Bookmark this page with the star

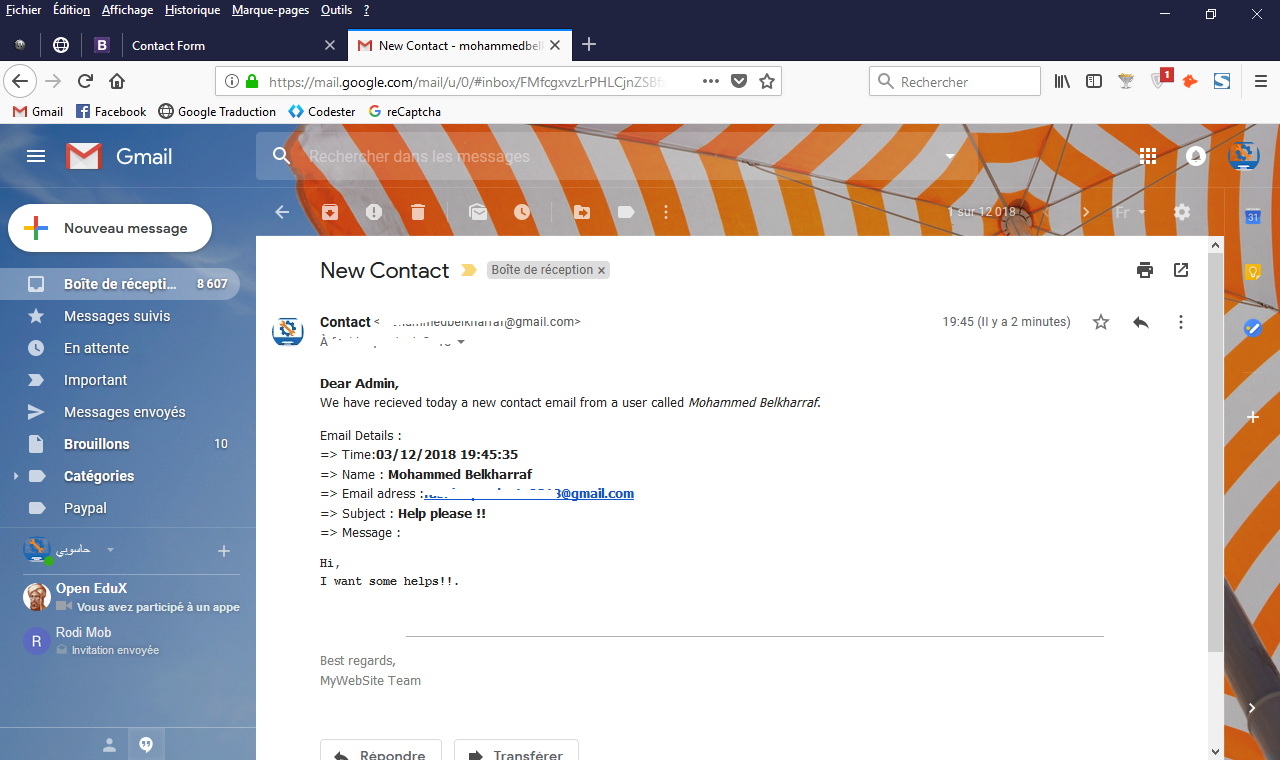767,82
